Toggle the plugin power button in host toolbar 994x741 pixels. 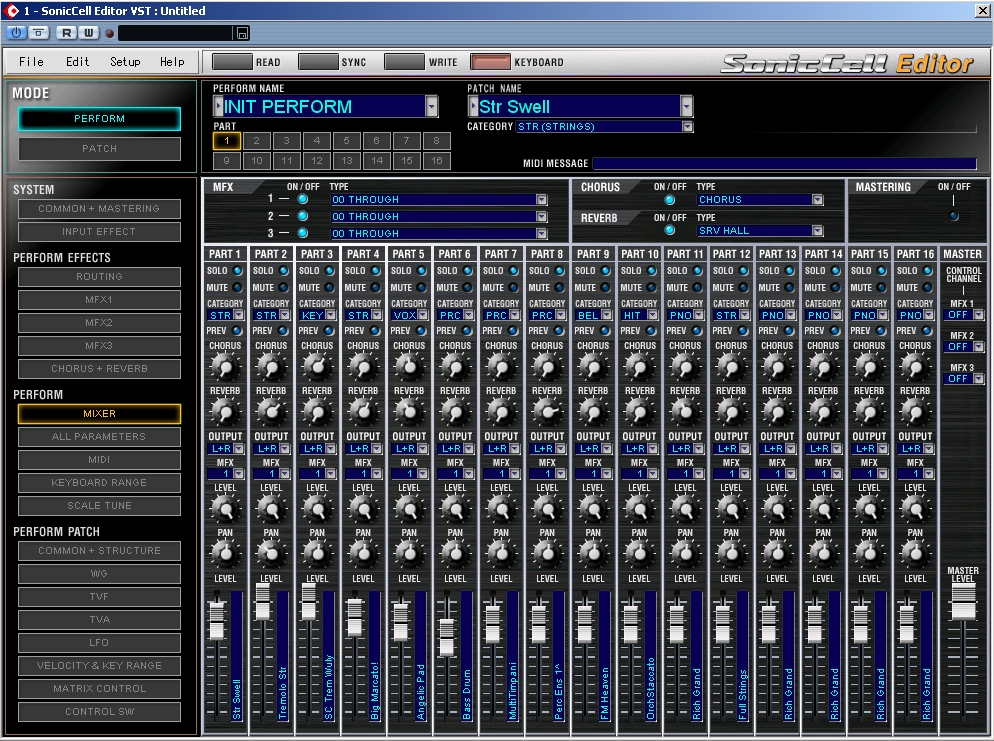[16, 33]
